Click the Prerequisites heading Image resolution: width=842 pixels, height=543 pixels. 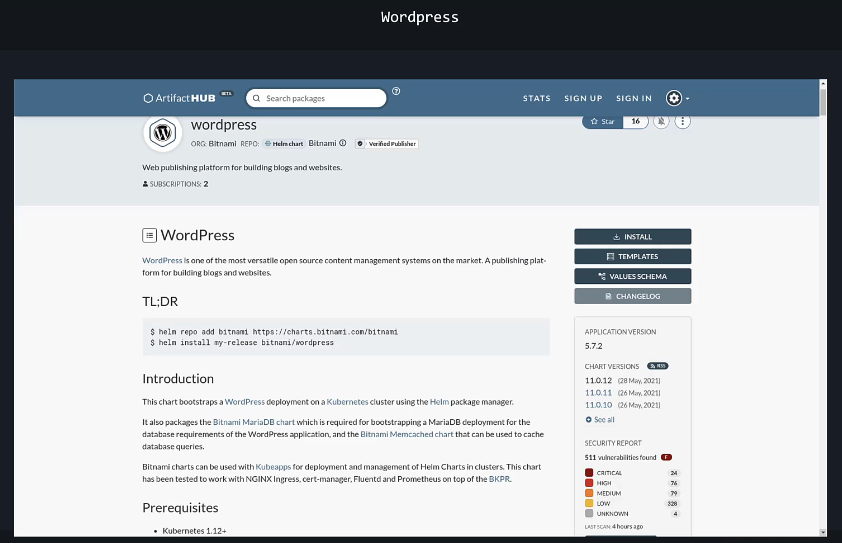pyautogui.click(x=180, y=508)
